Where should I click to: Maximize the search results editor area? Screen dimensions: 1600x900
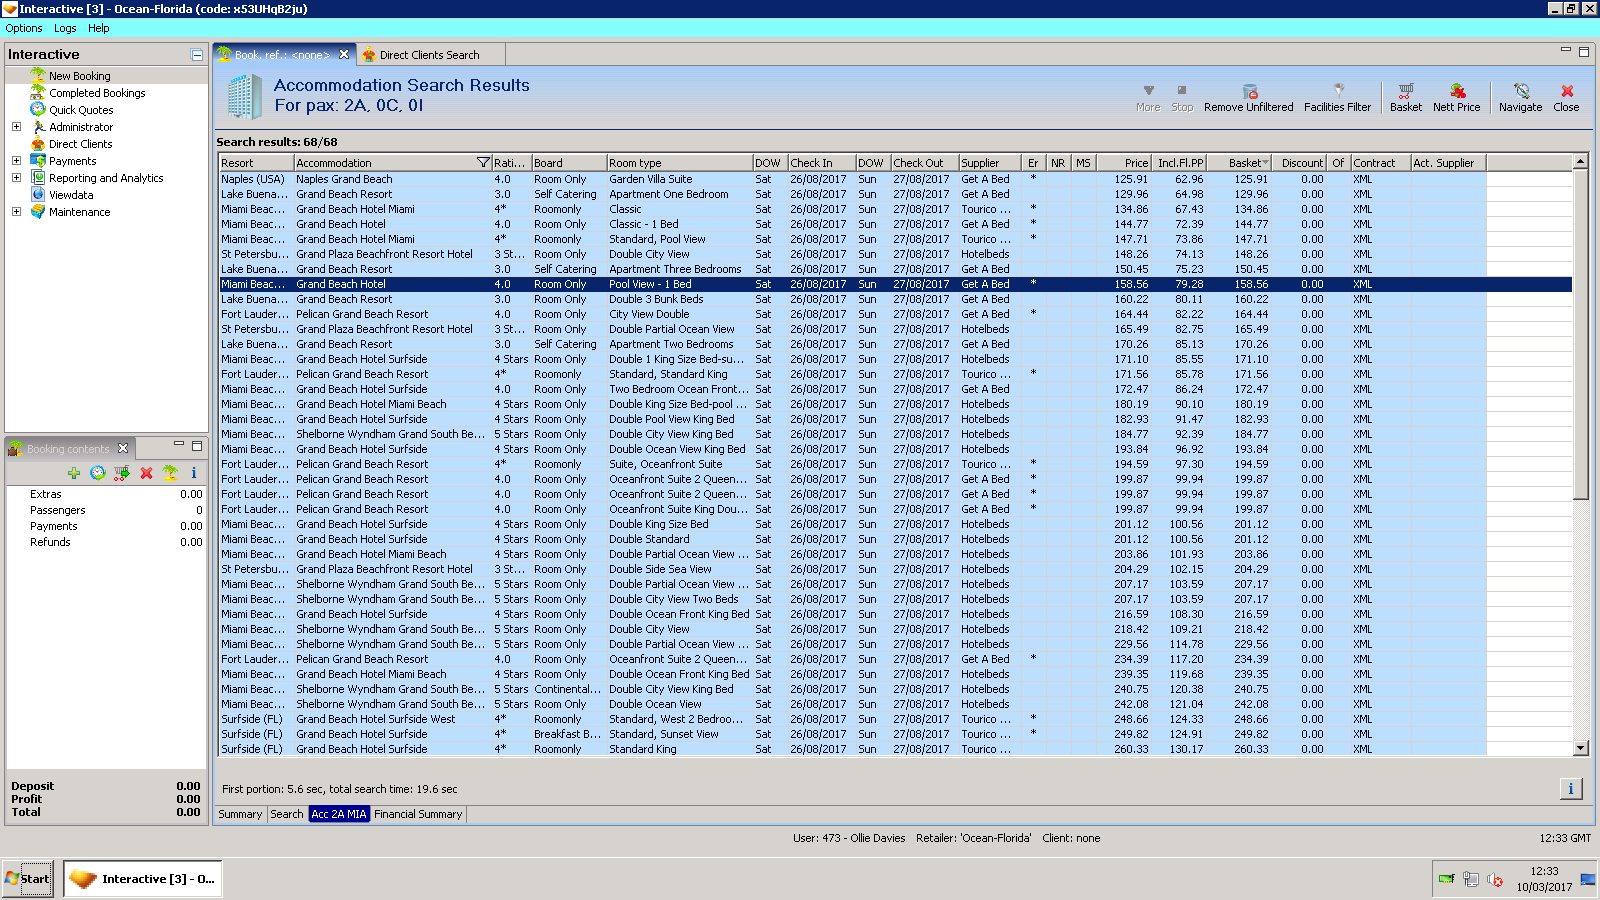(1583, 52)
